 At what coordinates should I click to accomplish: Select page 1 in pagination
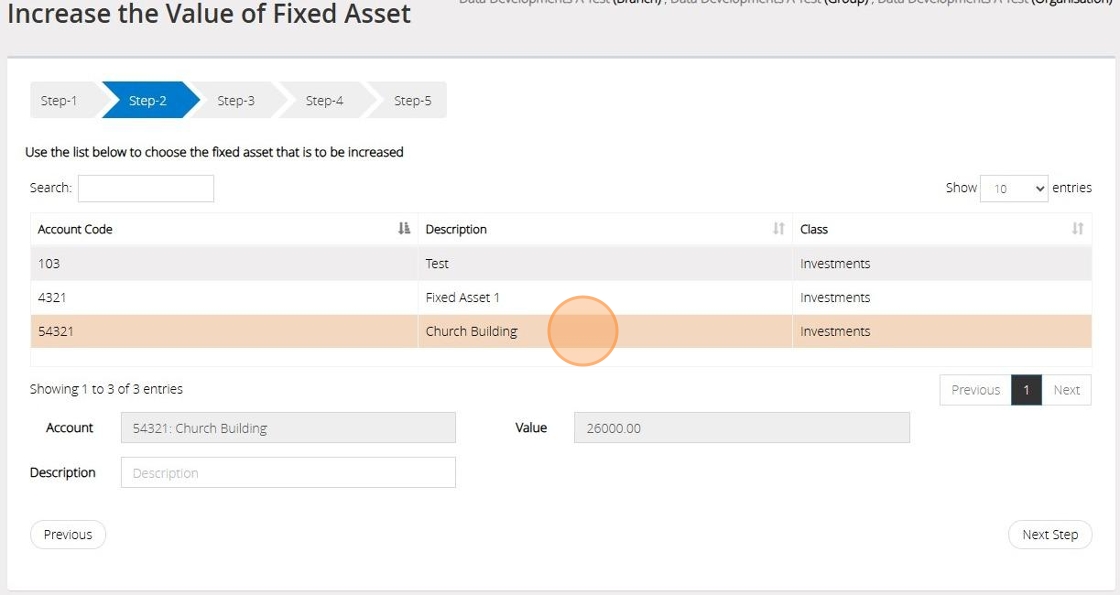pos(1026,390)
